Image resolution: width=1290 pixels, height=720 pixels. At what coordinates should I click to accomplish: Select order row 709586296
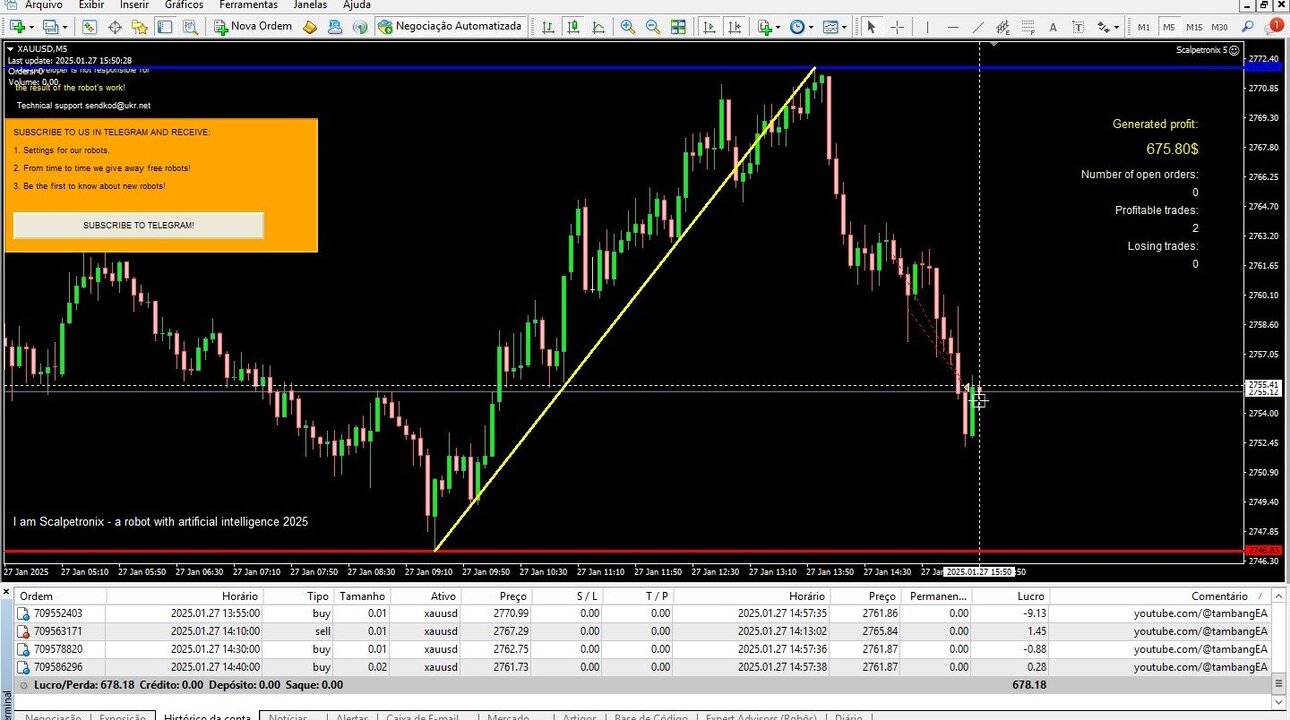tap(642, 667)
